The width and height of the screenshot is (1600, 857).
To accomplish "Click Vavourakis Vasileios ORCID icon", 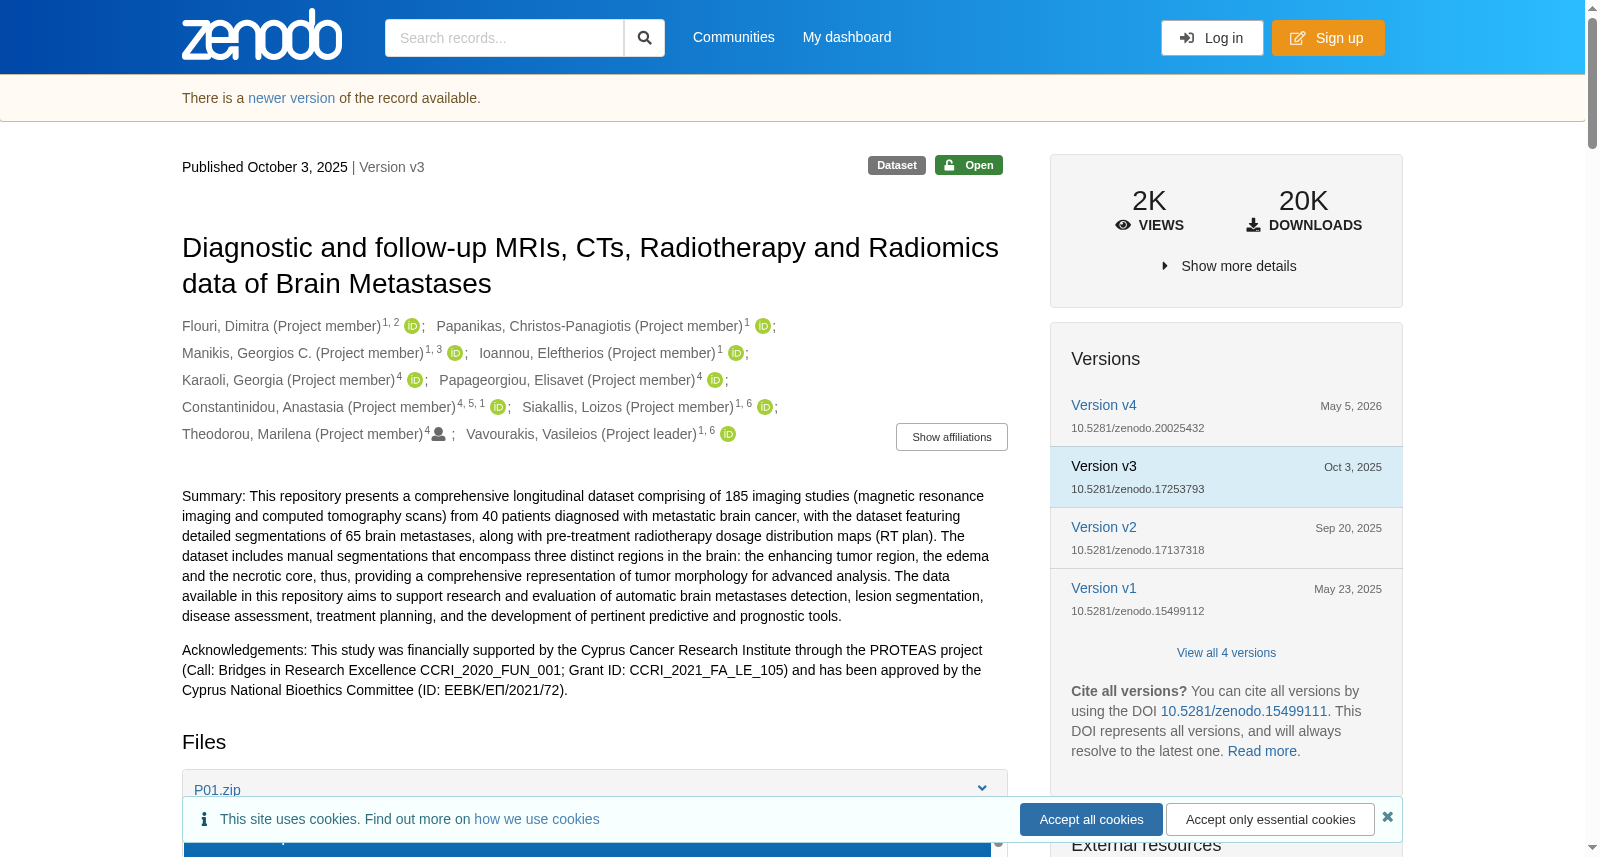I will (728, 434).
